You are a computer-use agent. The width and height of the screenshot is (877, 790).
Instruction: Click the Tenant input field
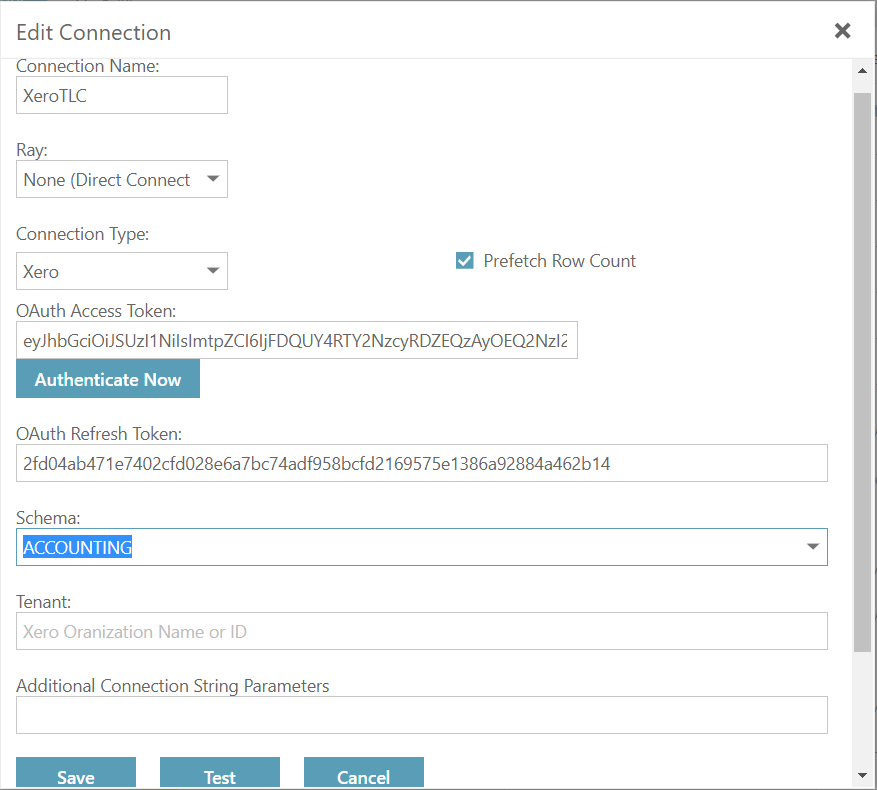tap(422, 631)
